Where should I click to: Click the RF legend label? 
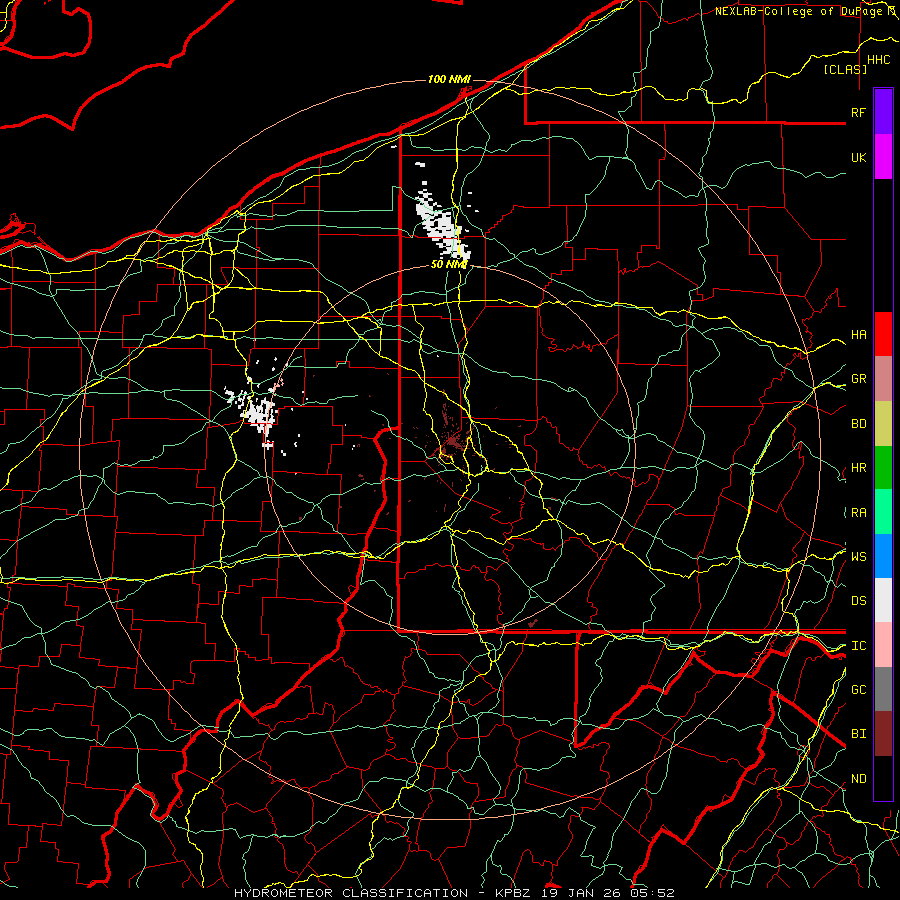click(x=858, y=112)
